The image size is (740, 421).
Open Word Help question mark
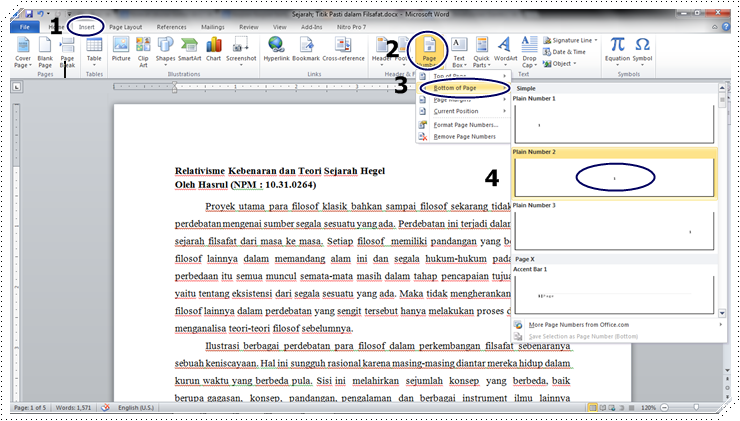(725, 27)
